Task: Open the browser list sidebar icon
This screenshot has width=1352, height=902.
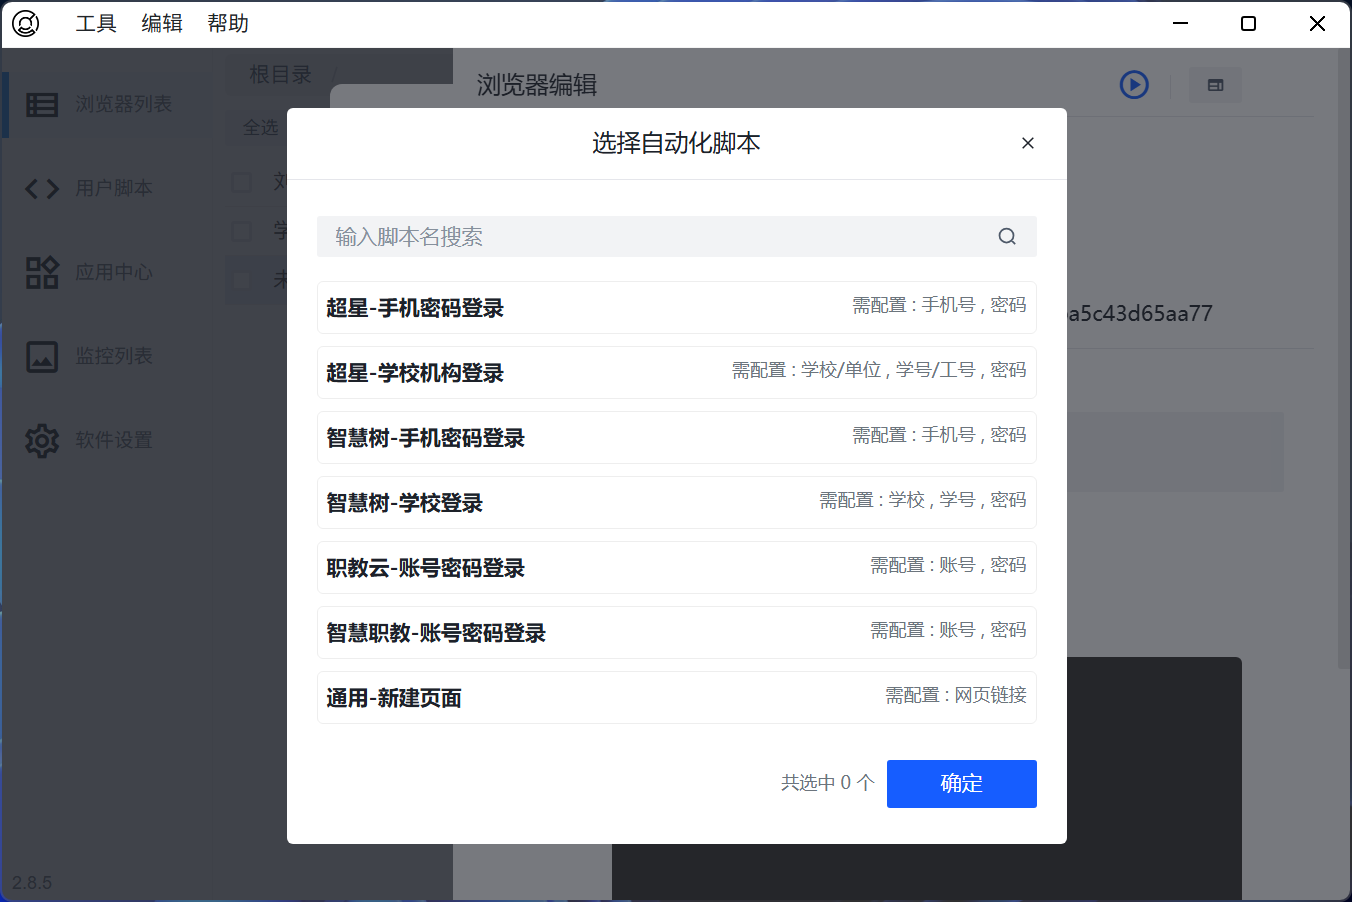Action: [42, 104]
